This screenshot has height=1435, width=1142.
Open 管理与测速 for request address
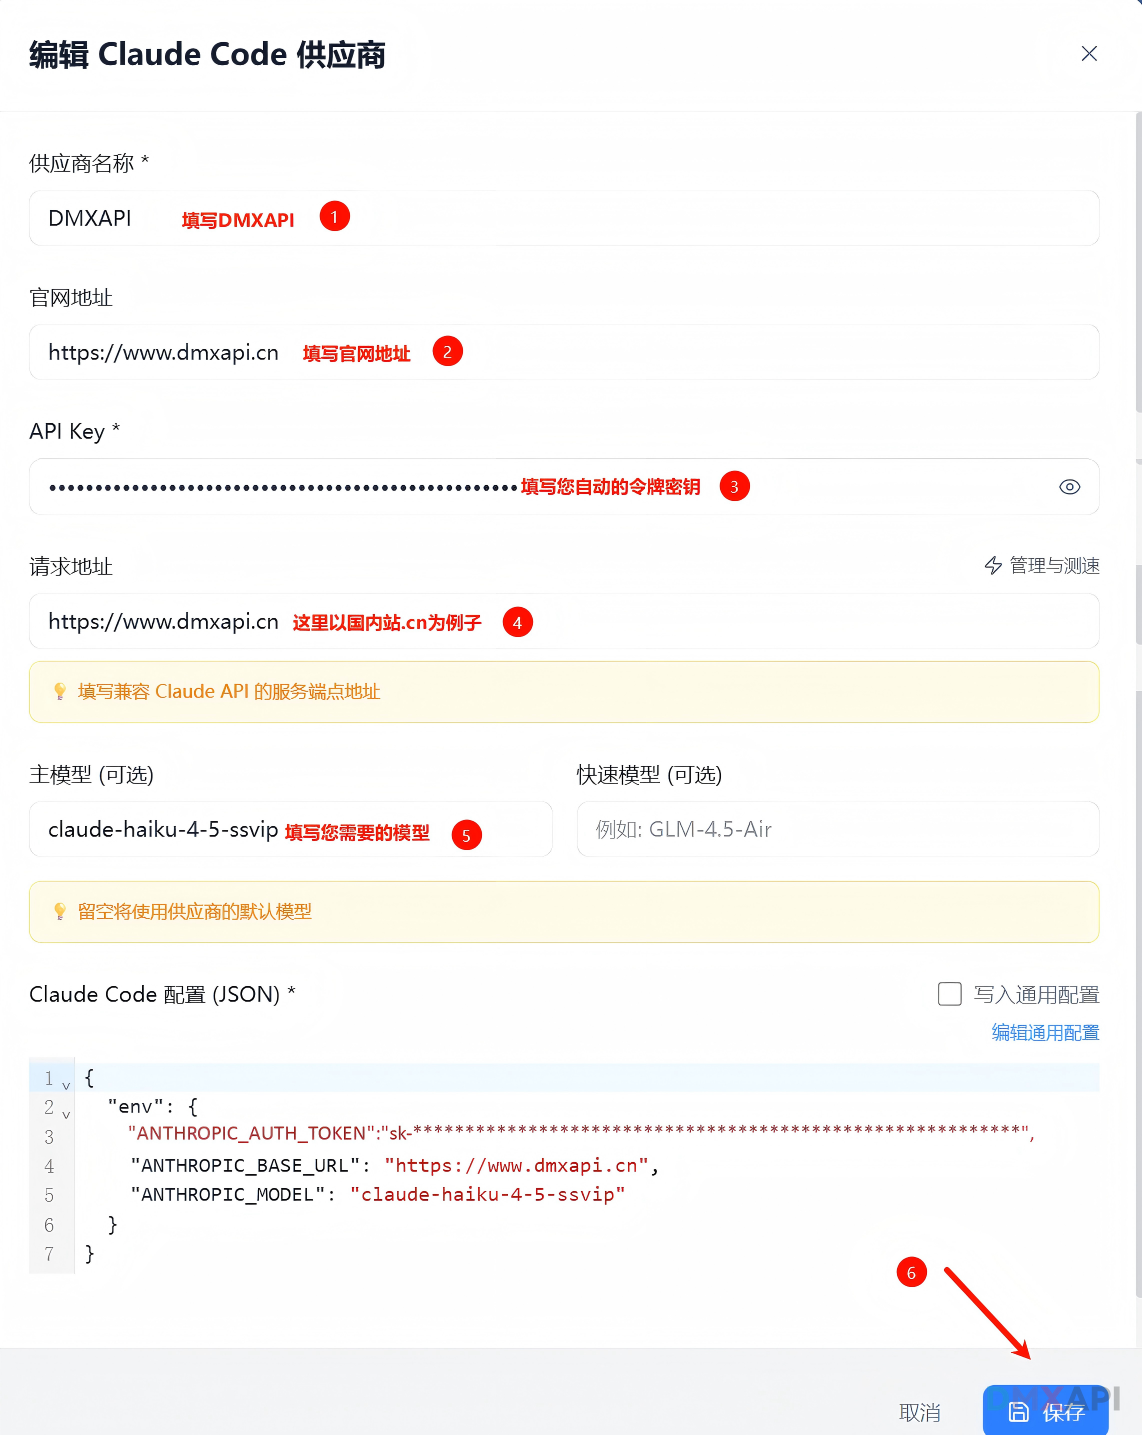pyautogui.click(x=1053, y=566)
